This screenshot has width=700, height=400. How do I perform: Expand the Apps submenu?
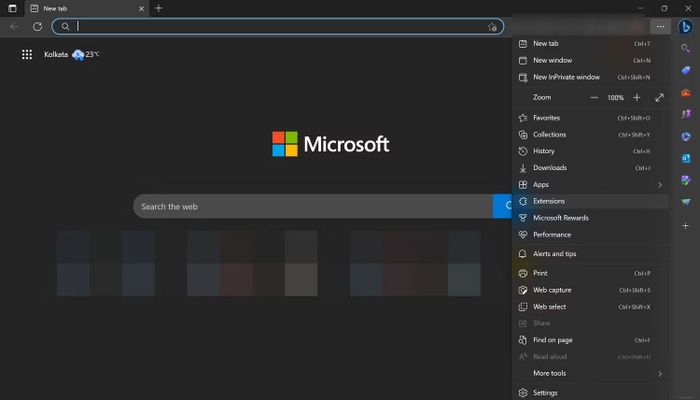[591, 184]
